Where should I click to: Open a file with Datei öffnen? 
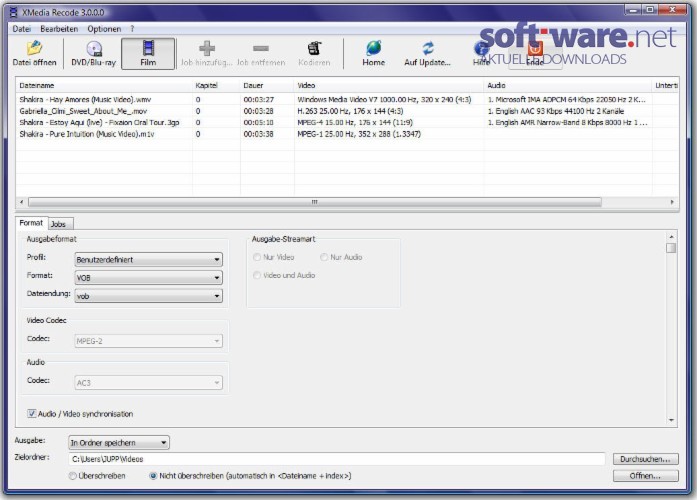point(34,53)
